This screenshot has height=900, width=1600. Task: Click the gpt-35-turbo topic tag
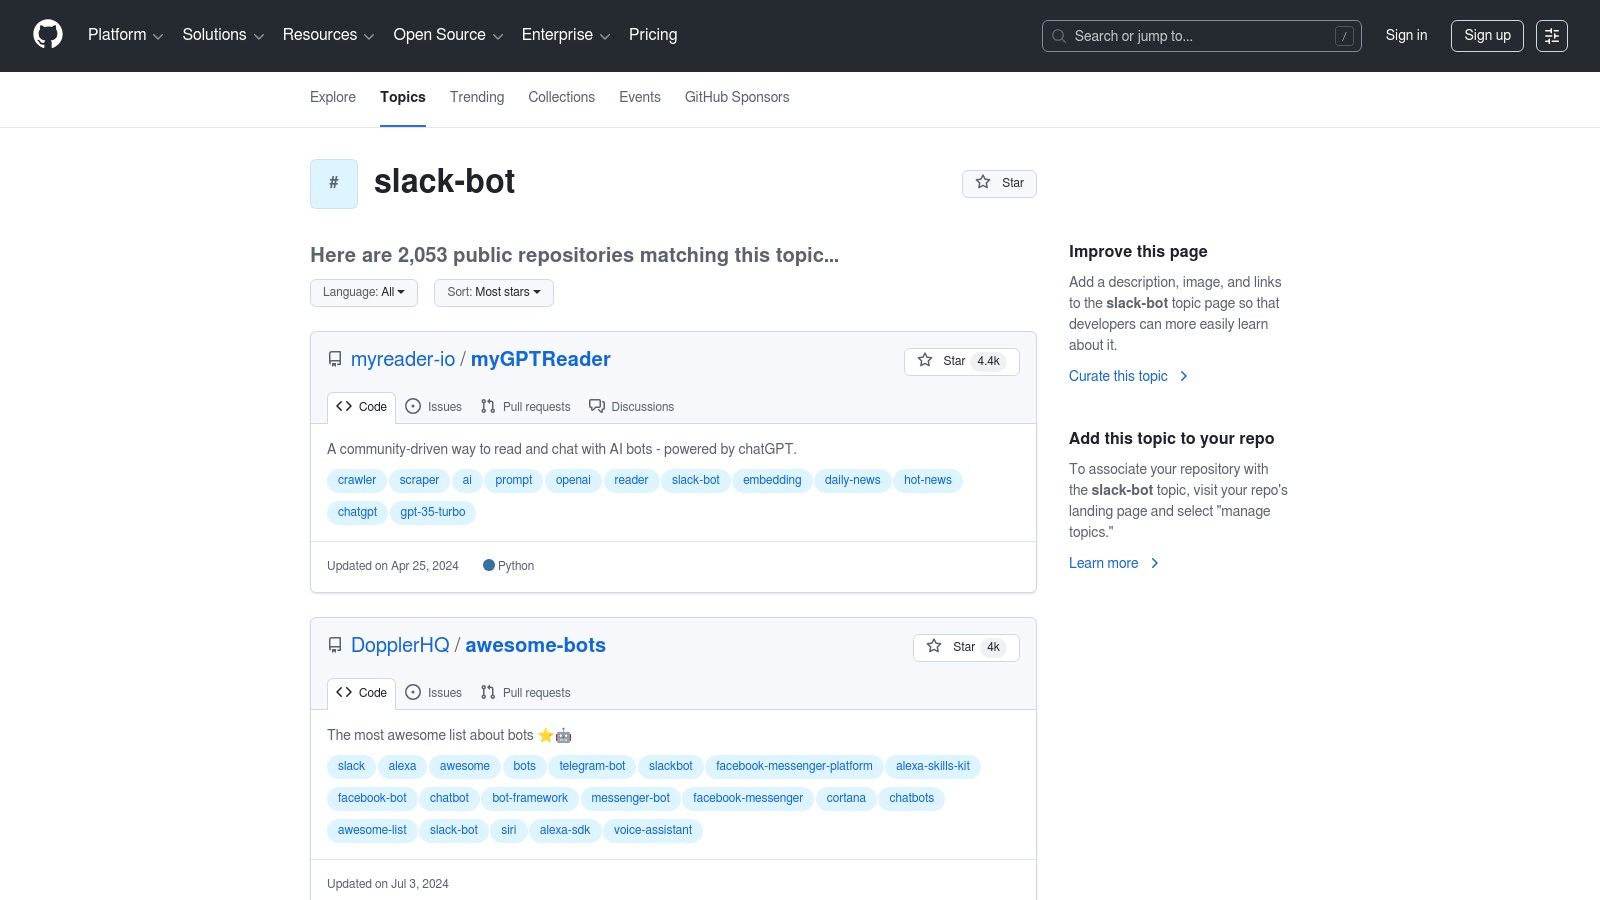433,513
